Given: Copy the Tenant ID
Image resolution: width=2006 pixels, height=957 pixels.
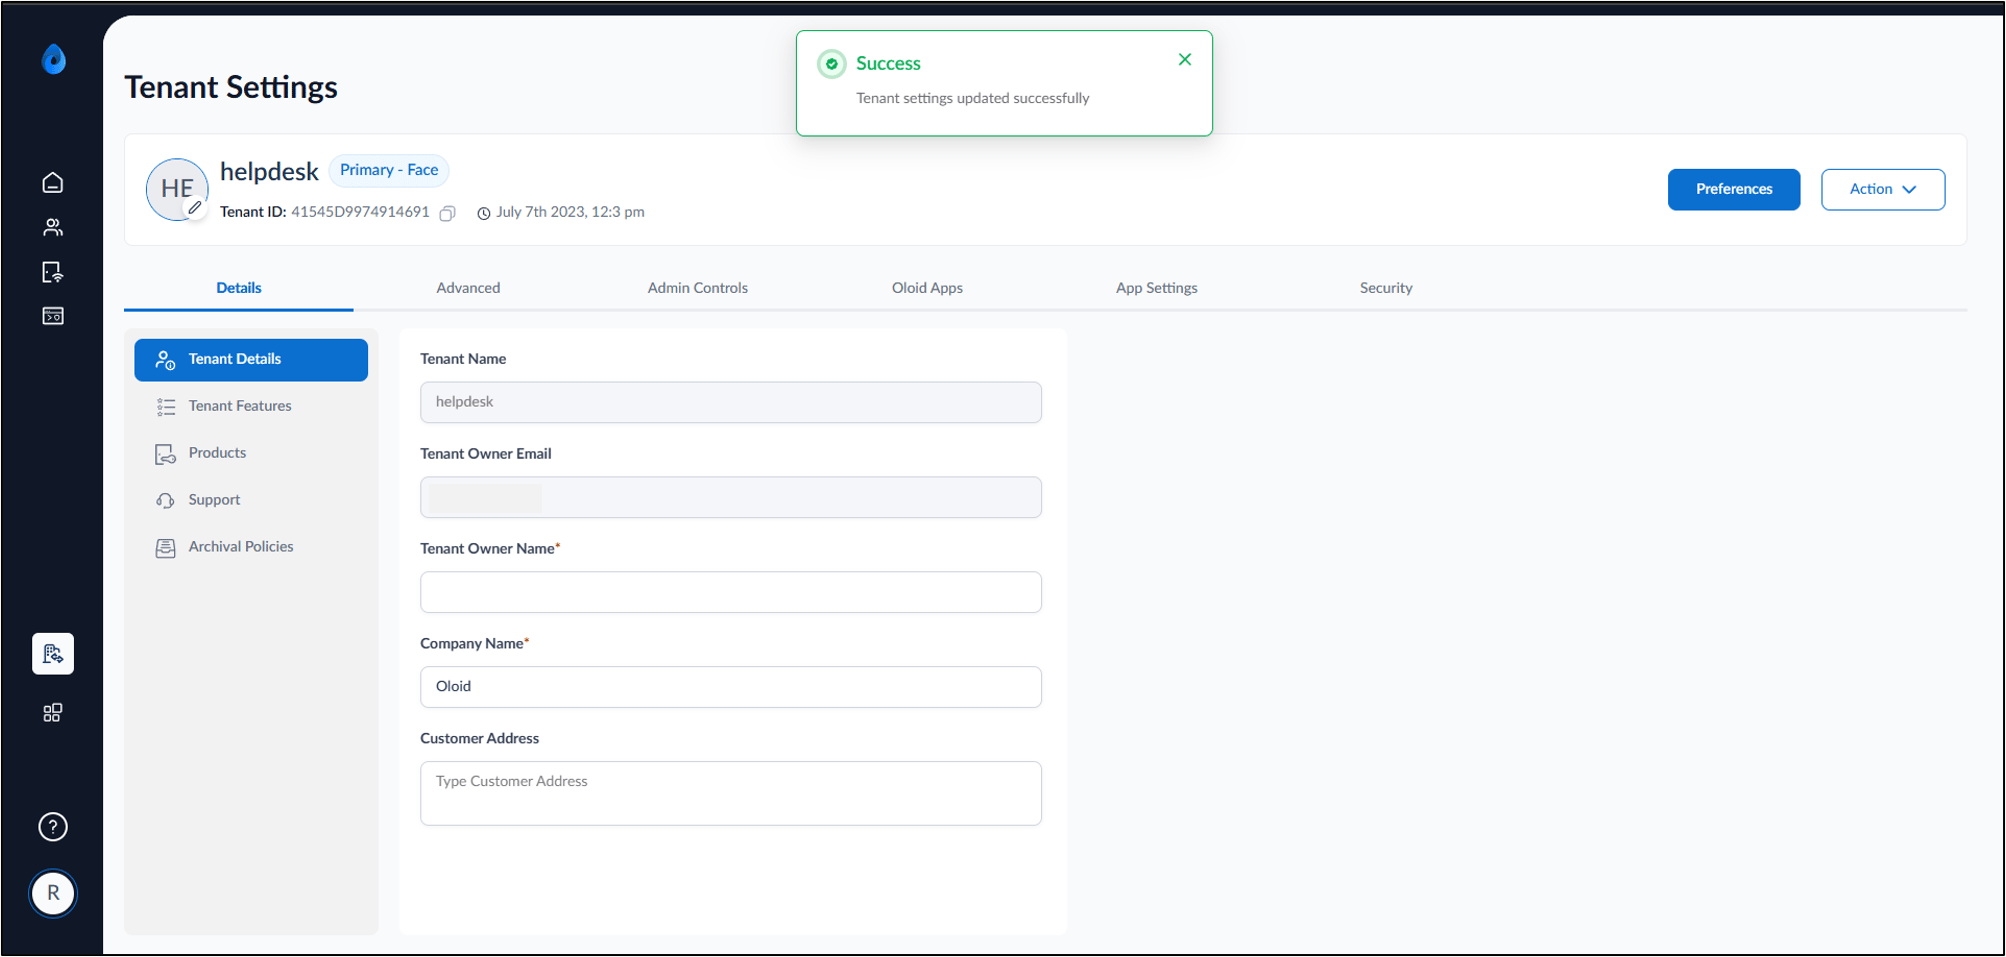Looking at the screenshot, I should coord(448,213).
